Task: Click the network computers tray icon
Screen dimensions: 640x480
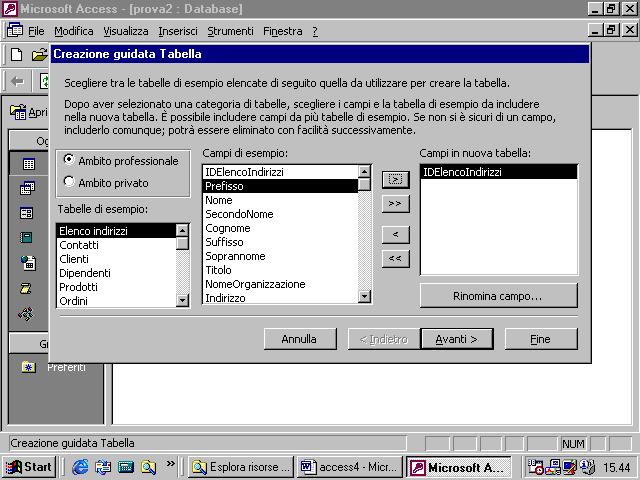Action: (553, 467)
